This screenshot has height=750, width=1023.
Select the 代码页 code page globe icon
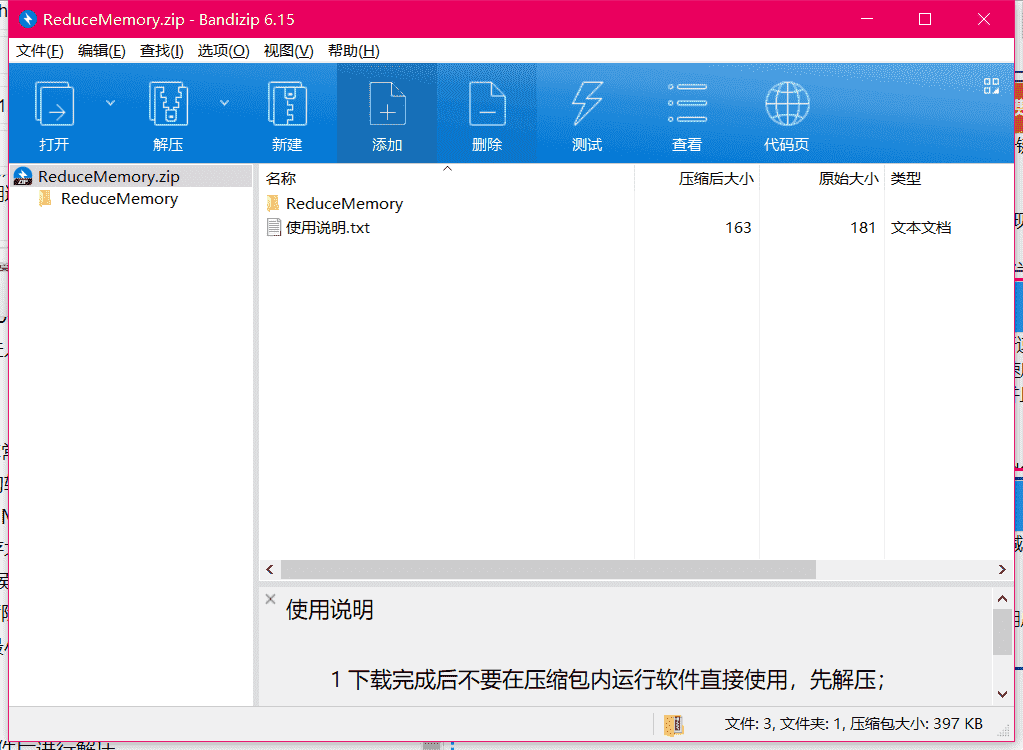coord(787,104)
